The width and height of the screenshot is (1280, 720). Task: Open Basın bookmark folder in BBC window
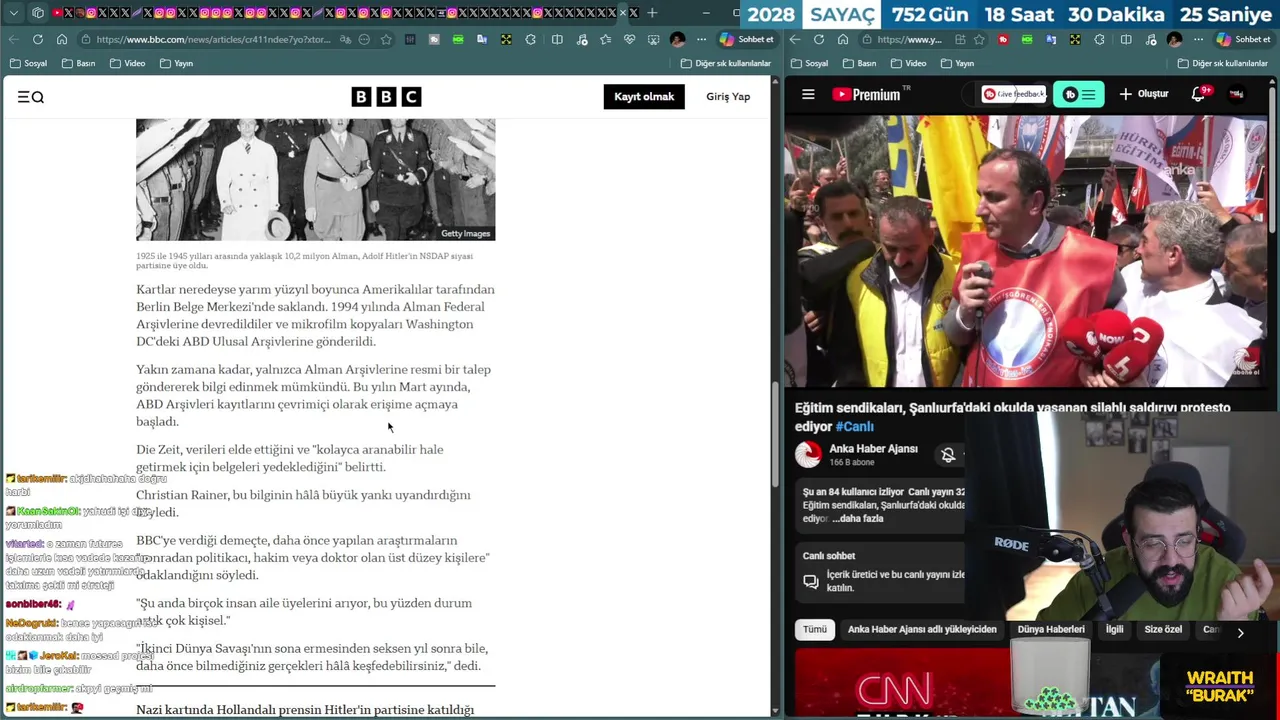(78, 63)
